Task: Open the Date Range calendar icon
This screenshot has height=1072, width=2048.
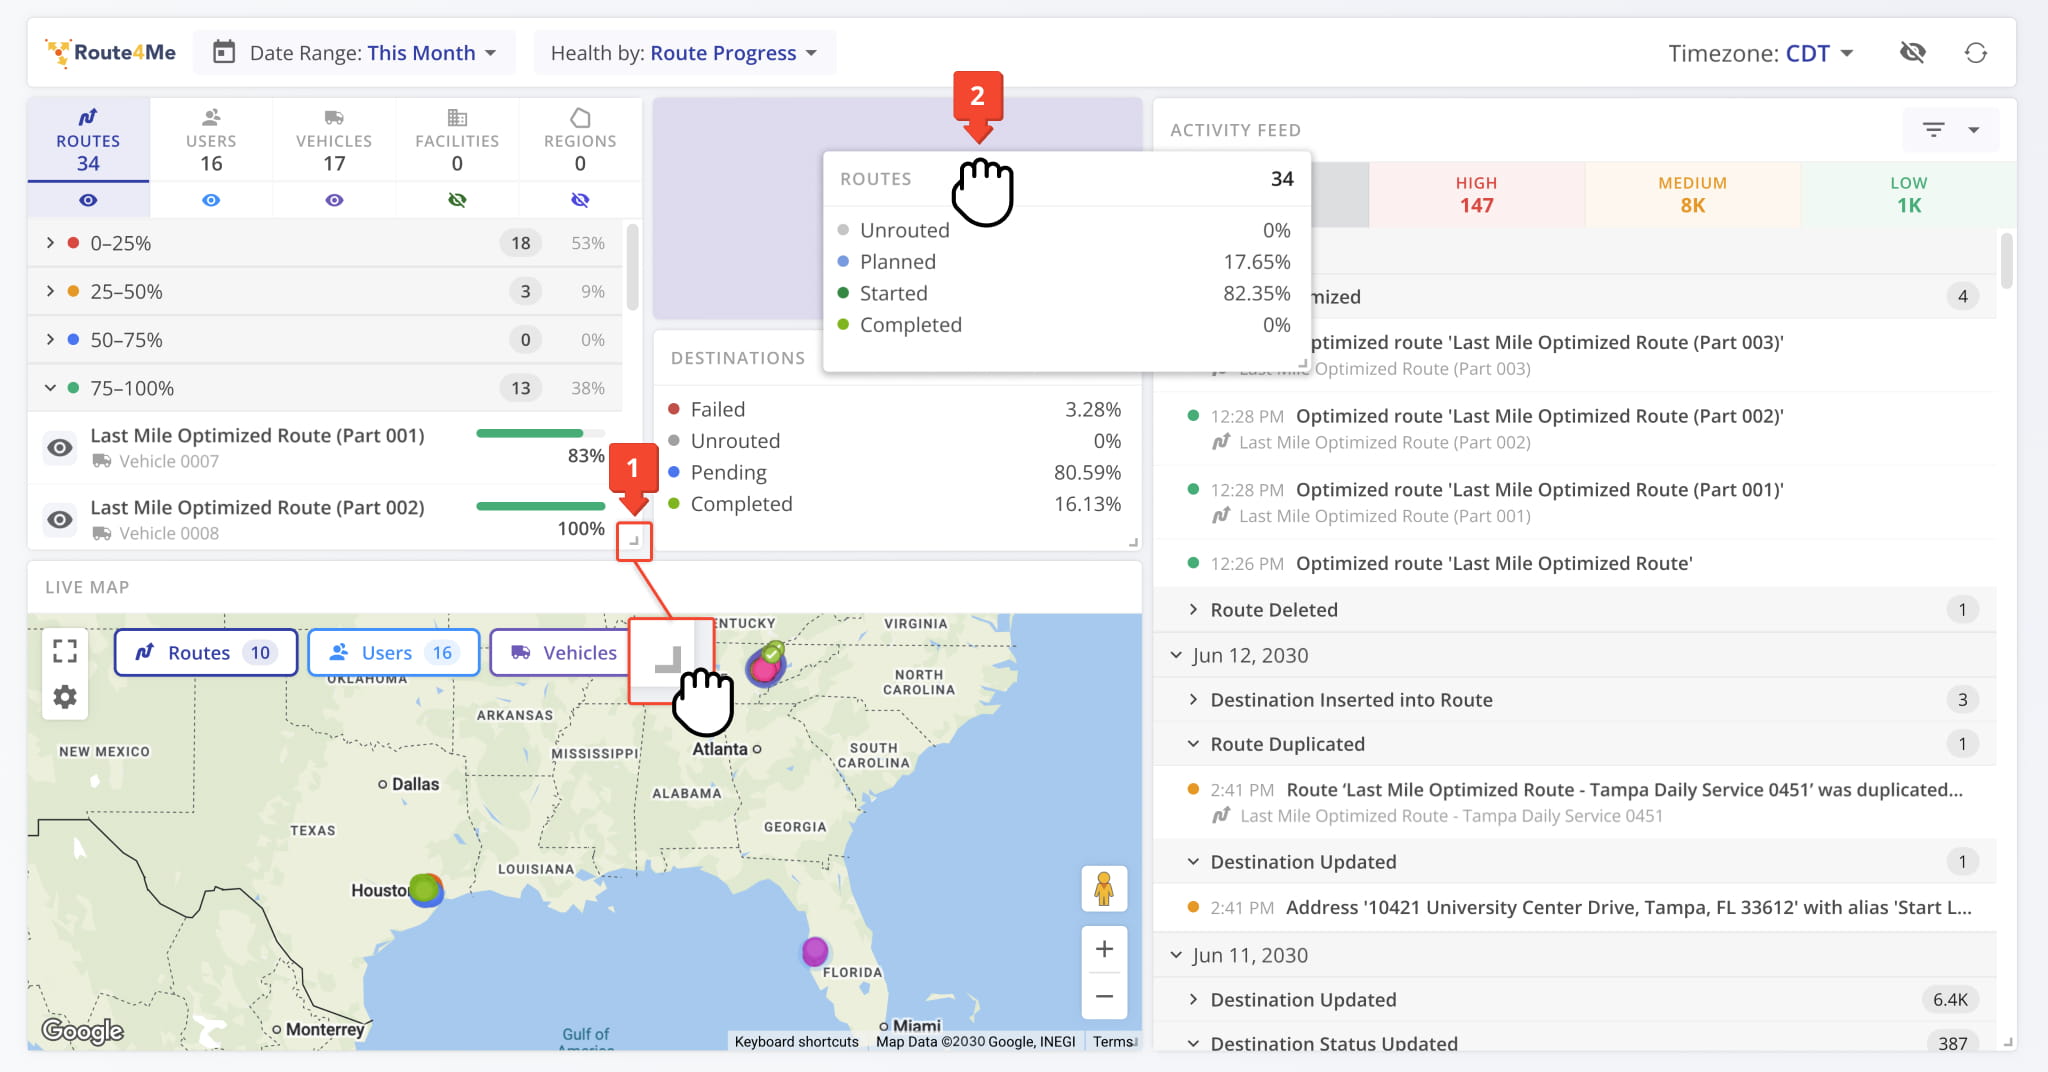Action: pos(224,52)
